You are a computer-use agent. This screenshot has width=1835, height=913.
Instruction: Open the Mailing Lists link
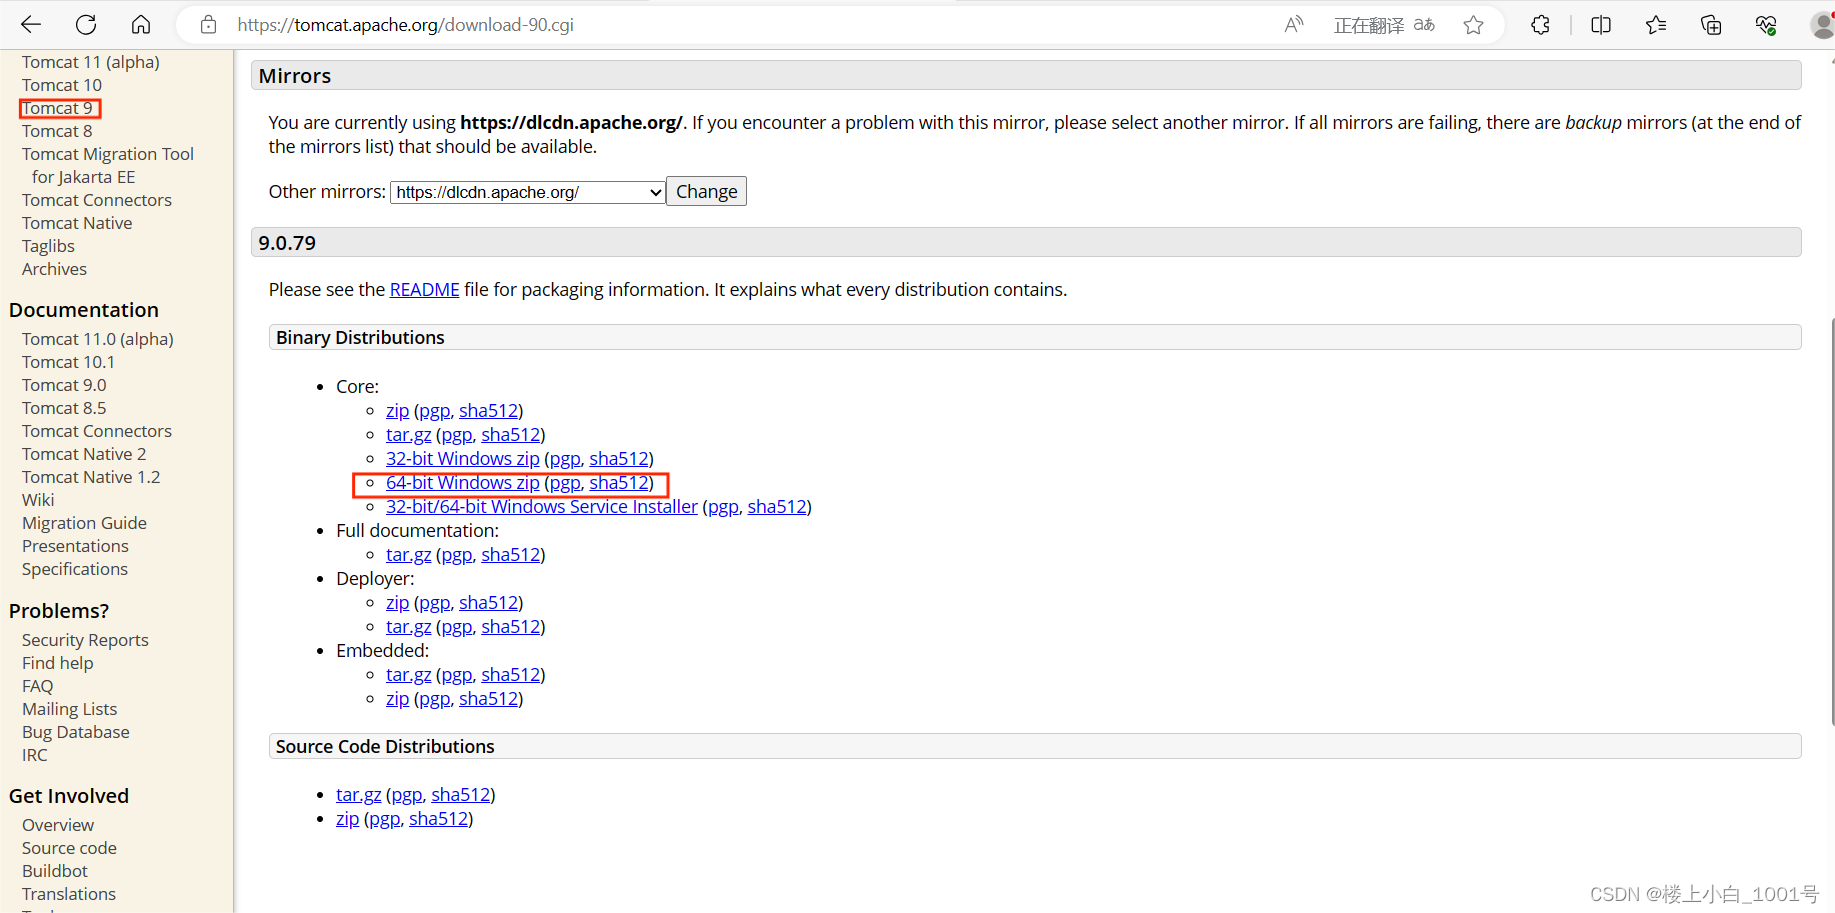click(69, 709)
